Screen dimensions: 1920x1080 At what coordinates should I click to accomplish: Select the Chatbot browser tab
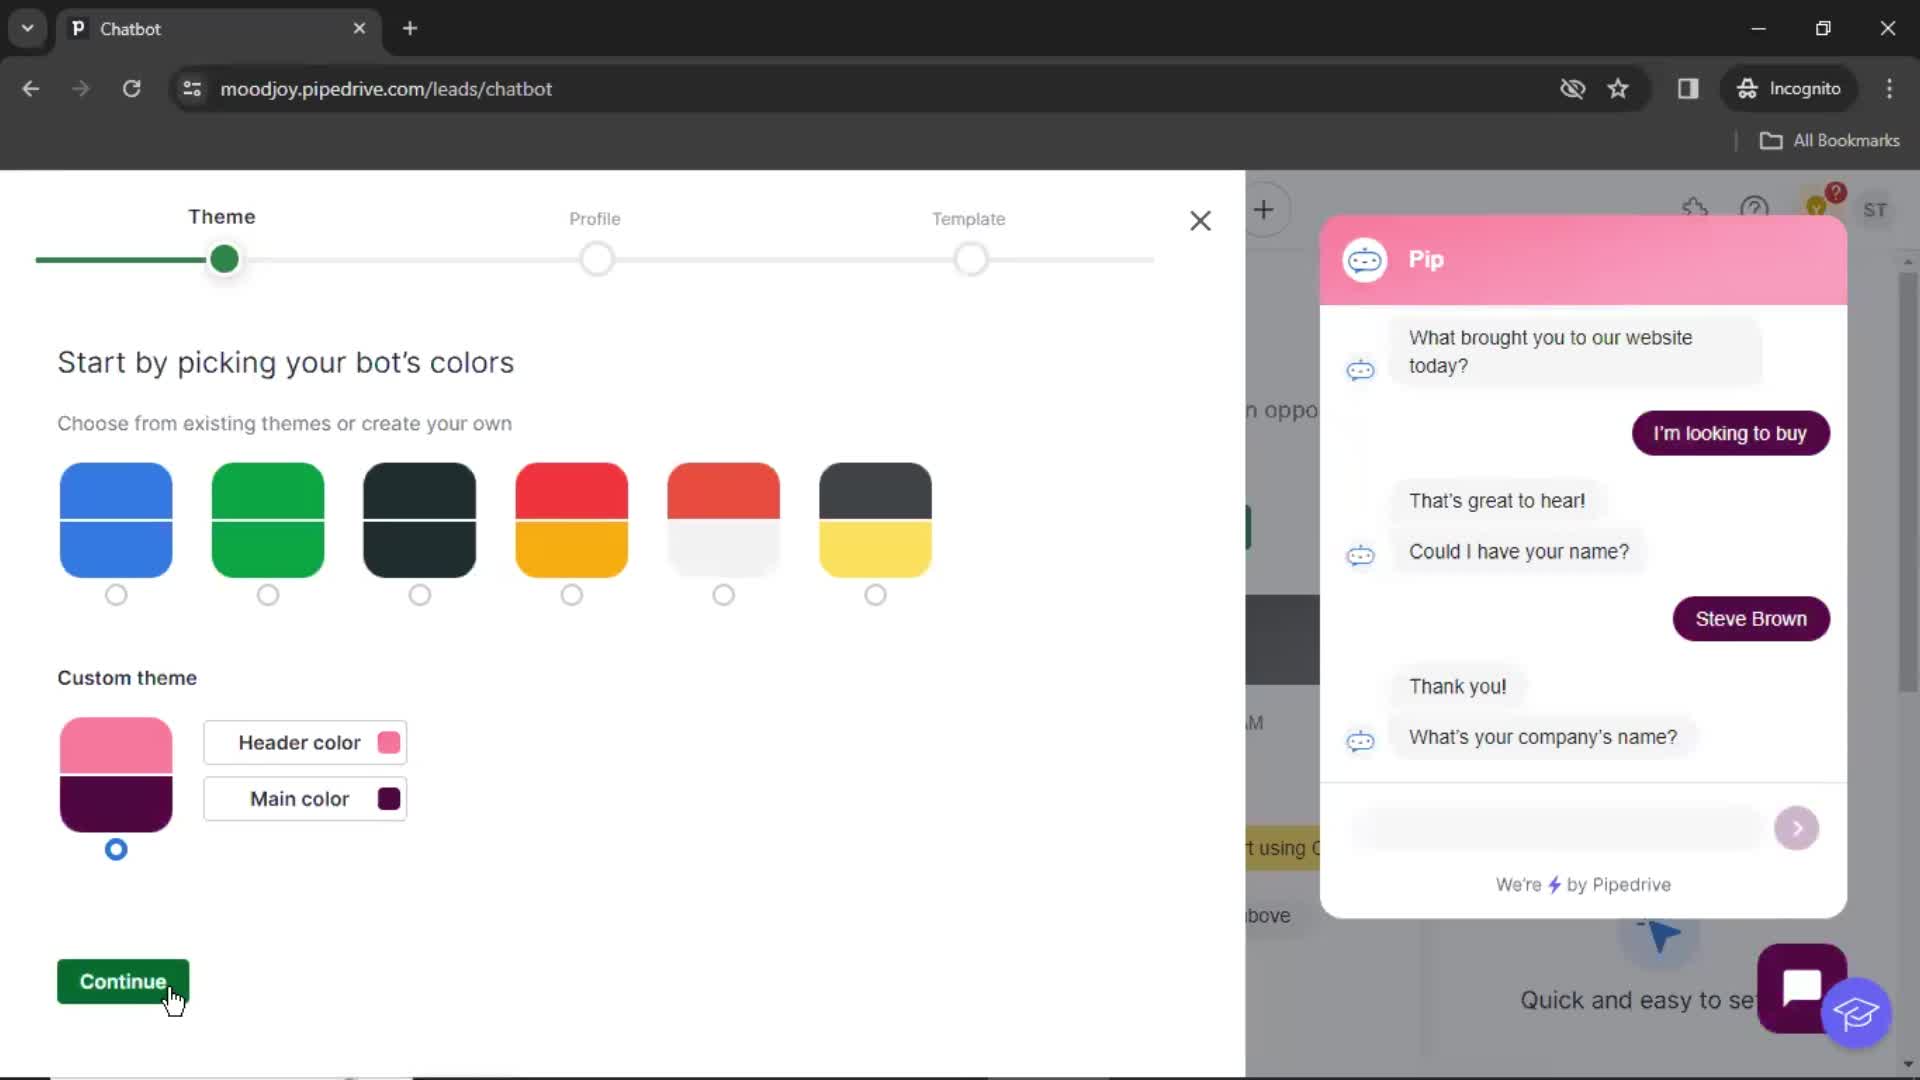pos(218,28)
